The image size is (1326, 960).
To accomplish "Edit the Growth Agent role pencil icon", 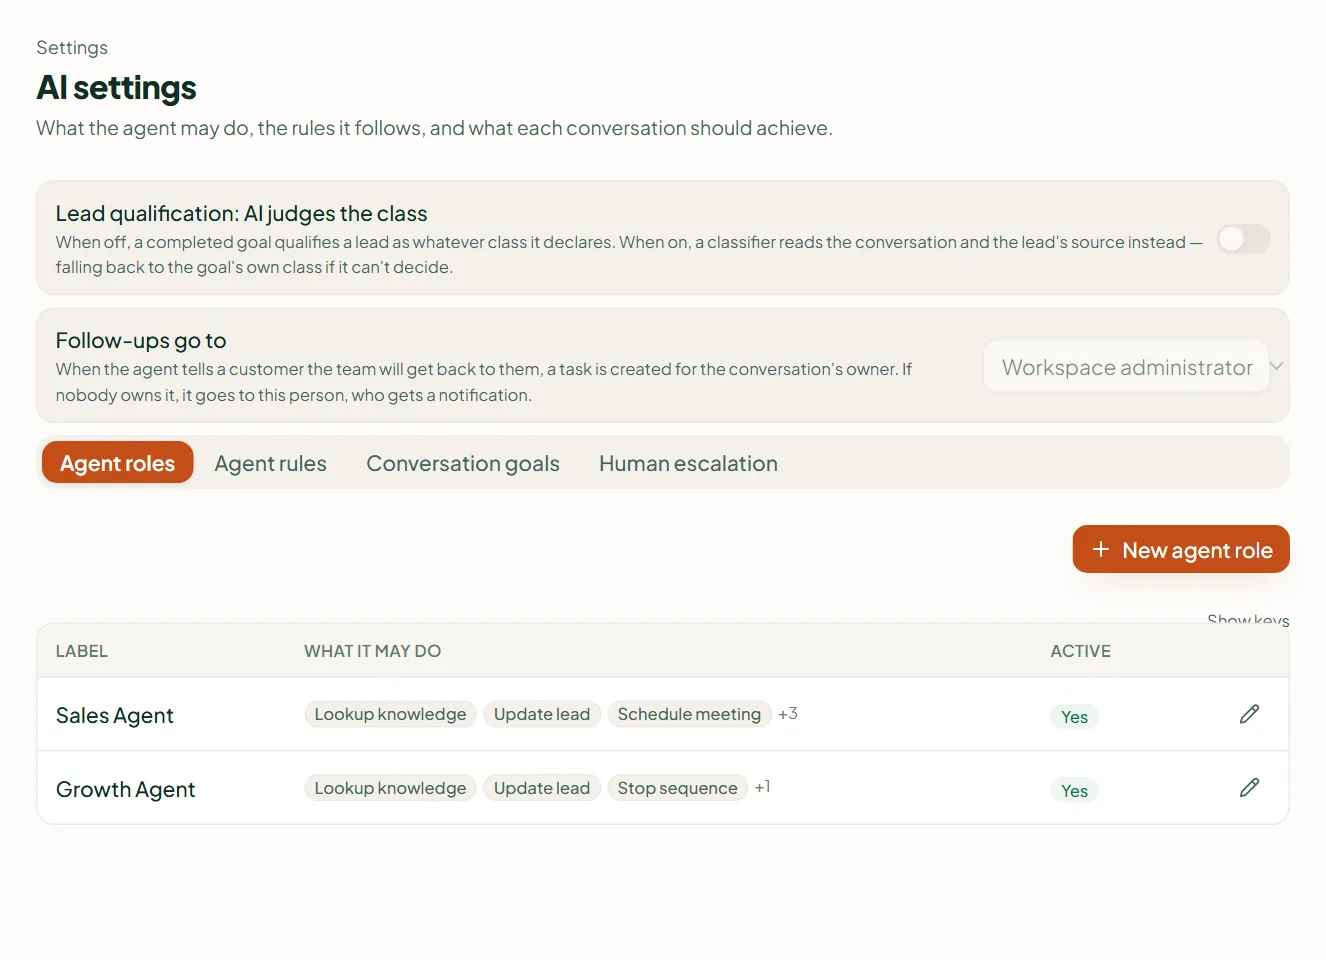I will [x=1249, y=788].
